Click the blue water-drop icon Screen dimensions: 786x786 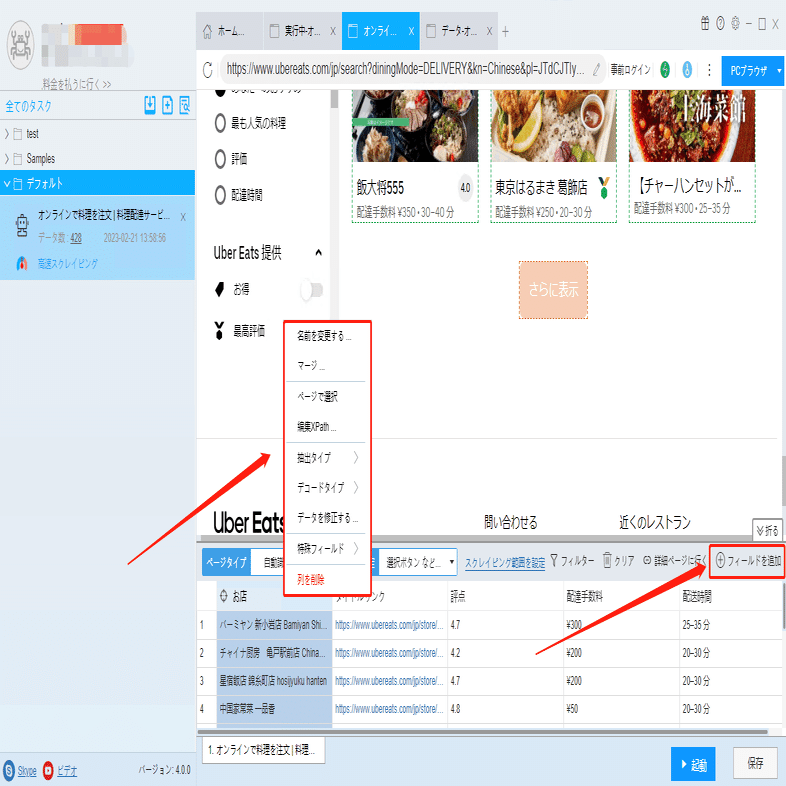pos(687,70)
